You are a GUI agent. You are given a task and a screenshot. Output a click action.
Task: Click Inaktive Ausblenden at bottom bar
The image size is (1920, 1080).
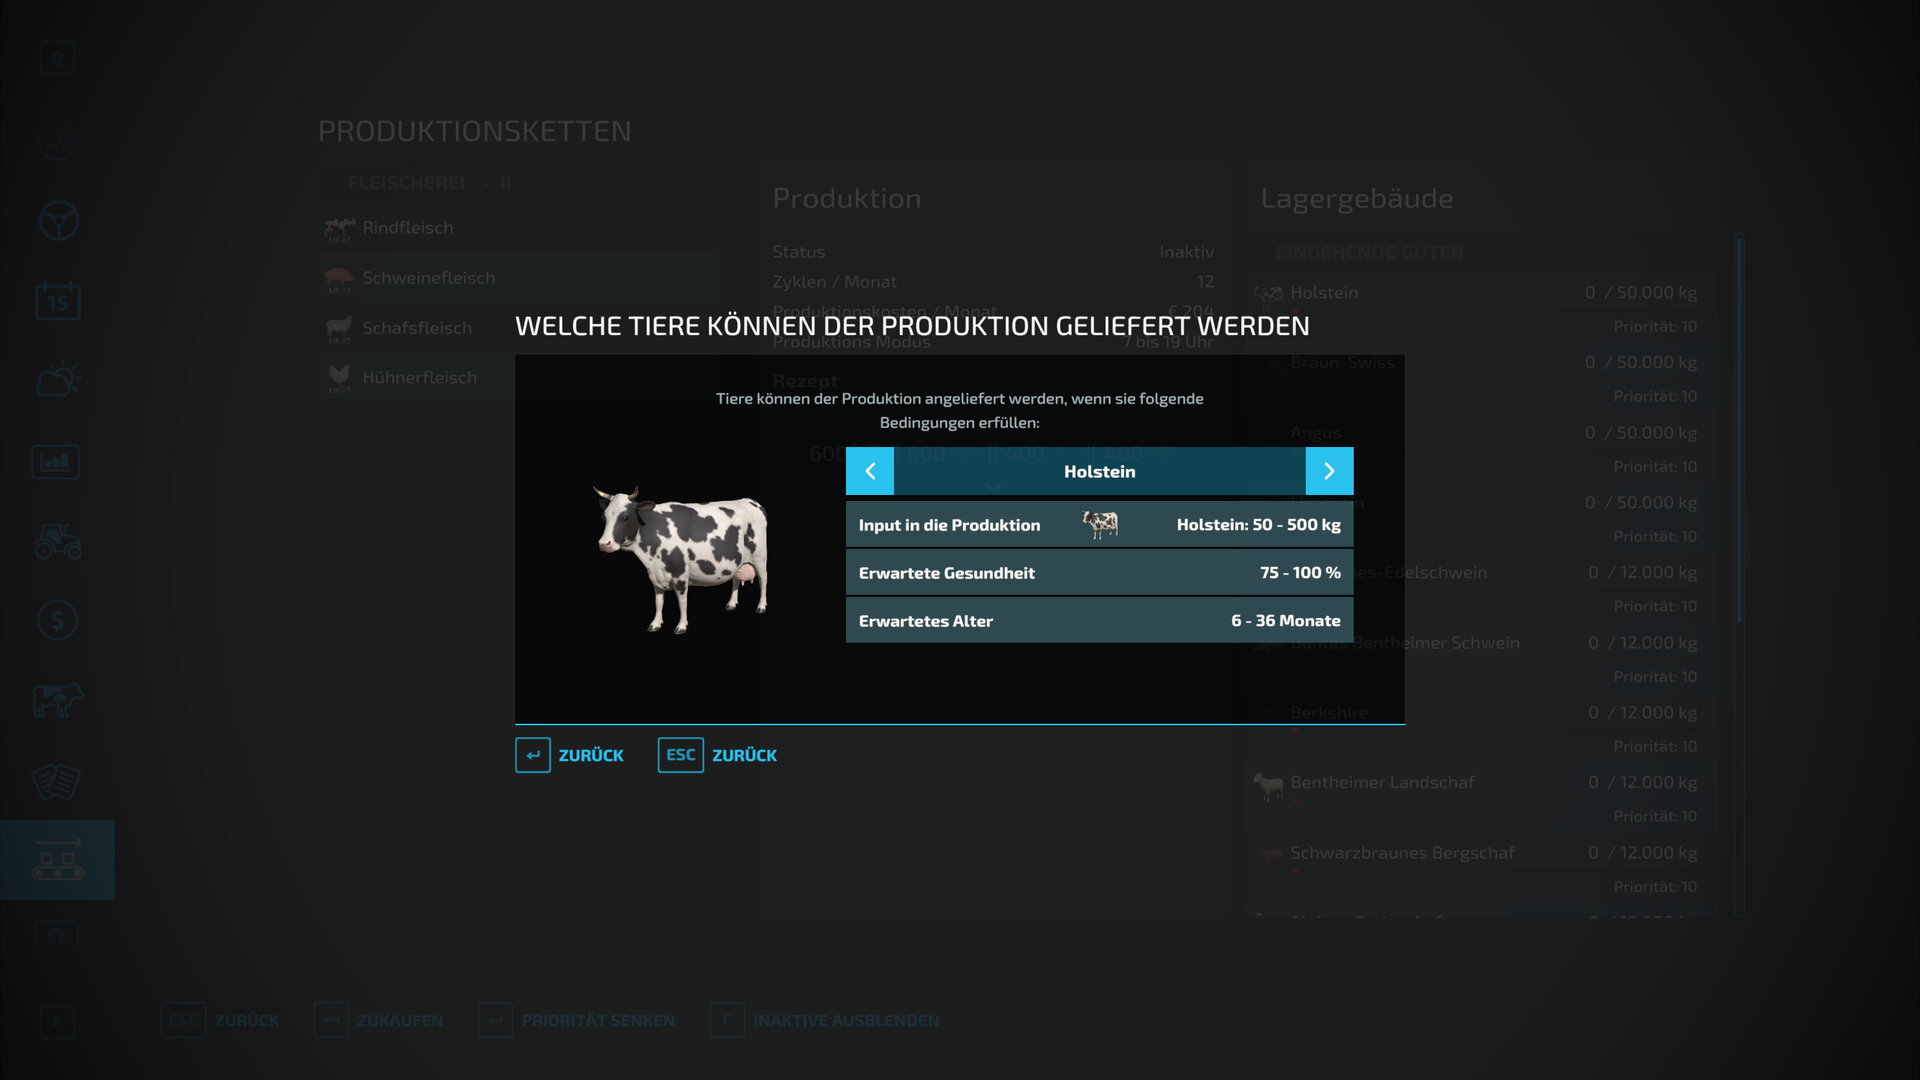pos(845,1020)
